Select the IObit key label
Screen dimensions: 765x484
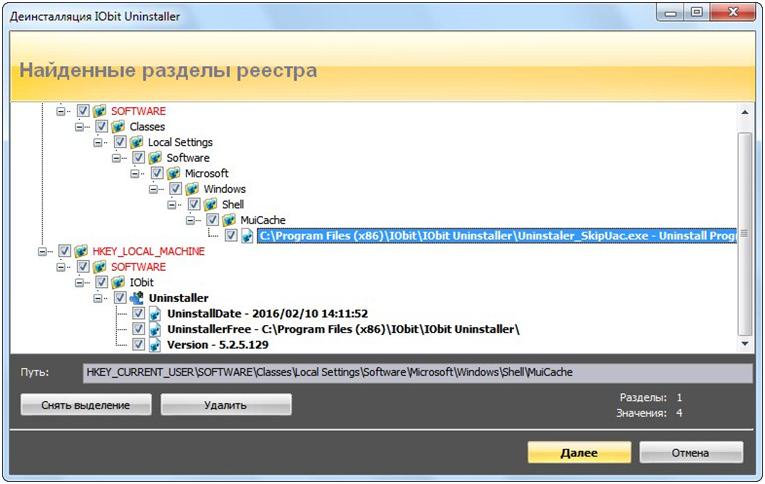point(141,282)
